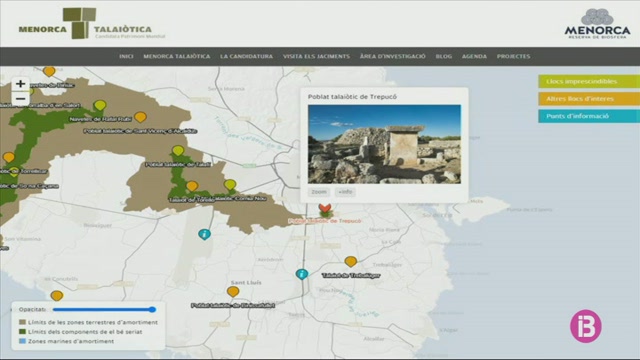Click the green Navetes de Rafal Rubí marker

click(x=100, y=106)
